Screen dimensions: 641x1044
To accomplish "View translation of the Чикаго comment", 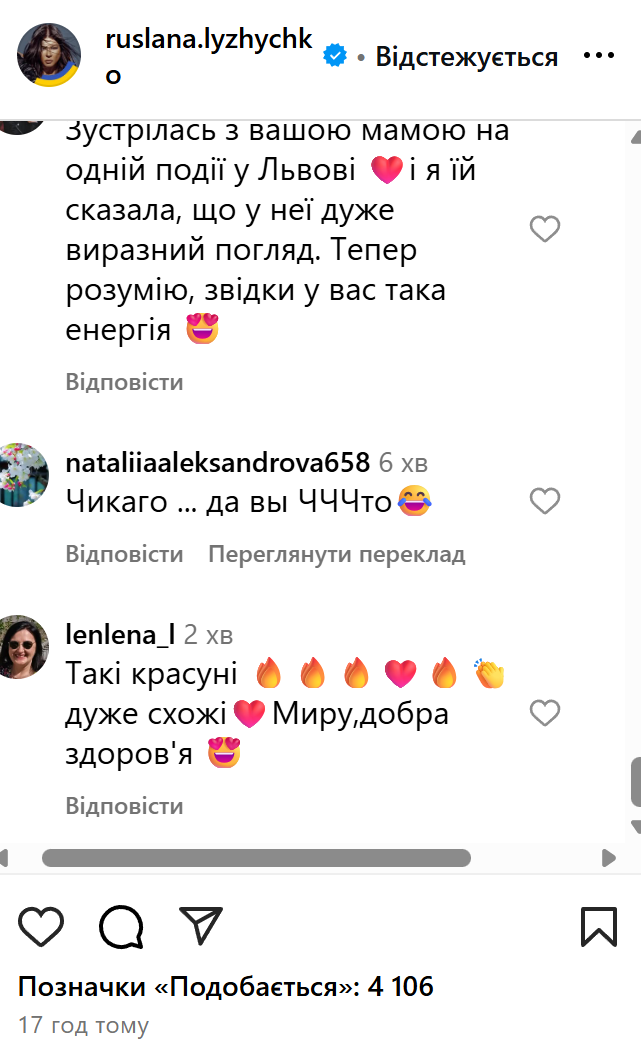I will tap(337, 554).
